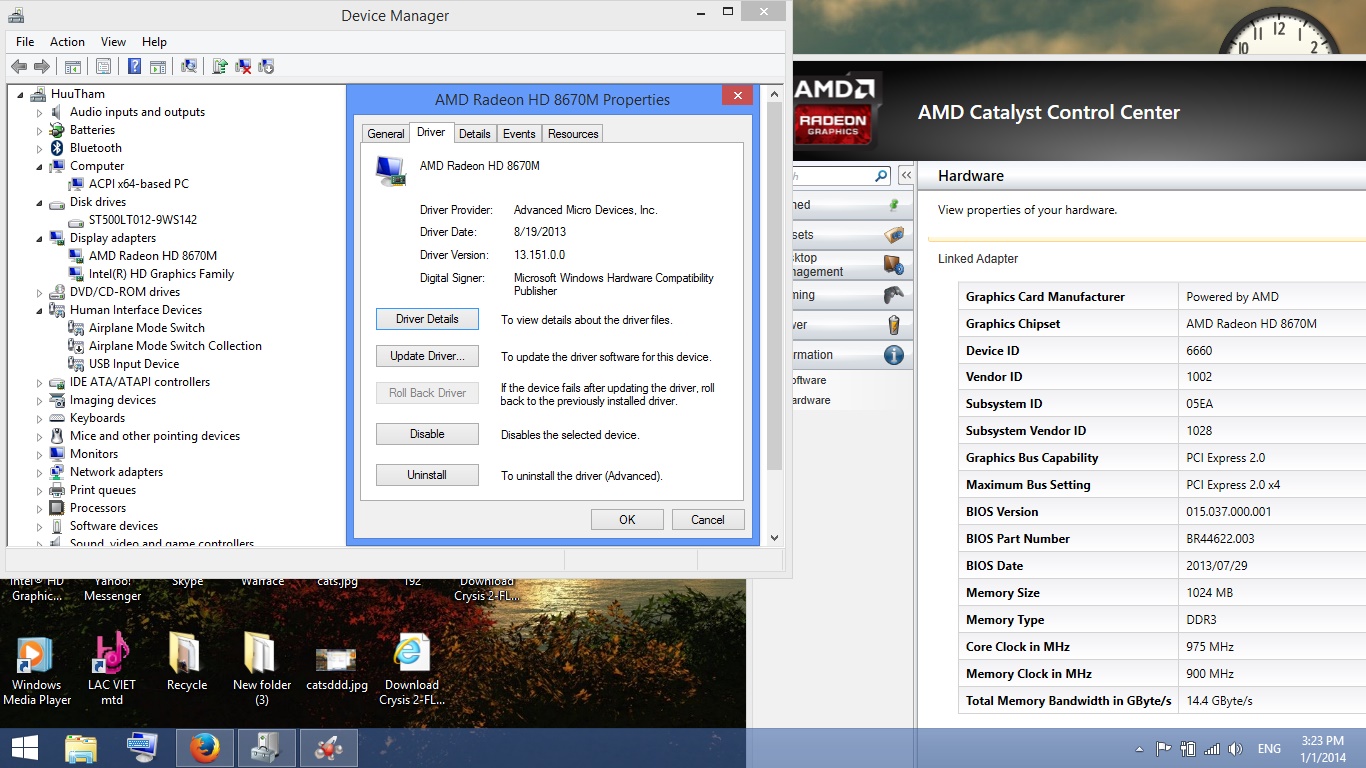This screenshot has height=768, width=1366.
Task: Click Desktop Management monitor icon in Catalyst
Action: [894, 265]
